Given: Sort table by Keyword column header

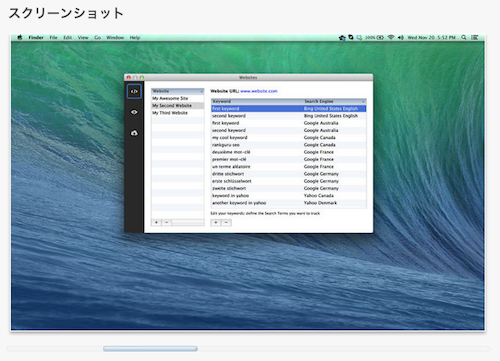Looking at the screenshot, I should [257, 101].
